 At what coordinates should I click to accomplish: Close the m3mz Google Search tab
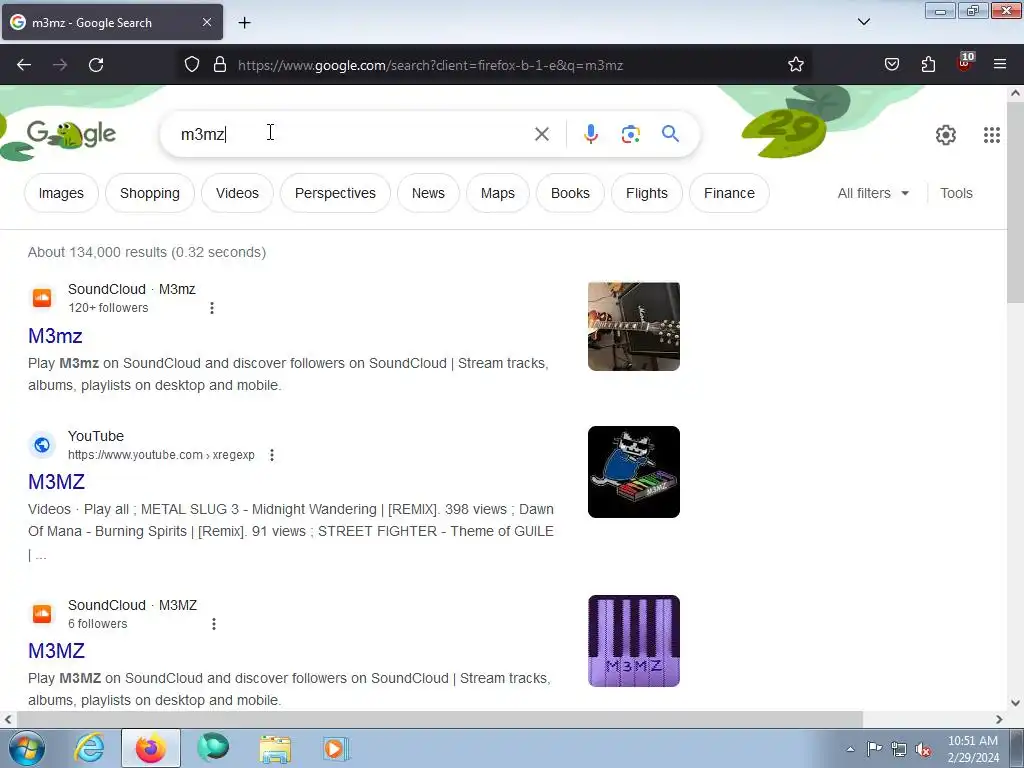[x=206, y=22]
